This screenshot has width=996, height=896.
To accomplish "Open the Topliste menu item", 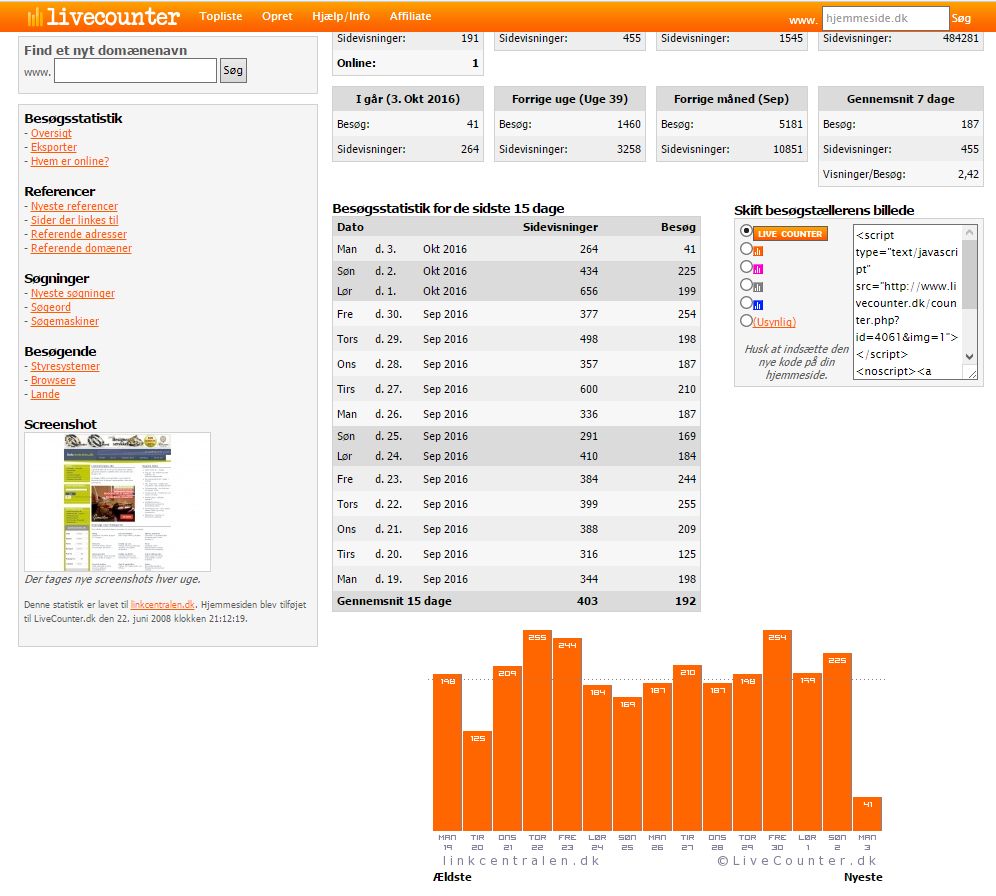I will pyautogui.click(x=220, y=16).
